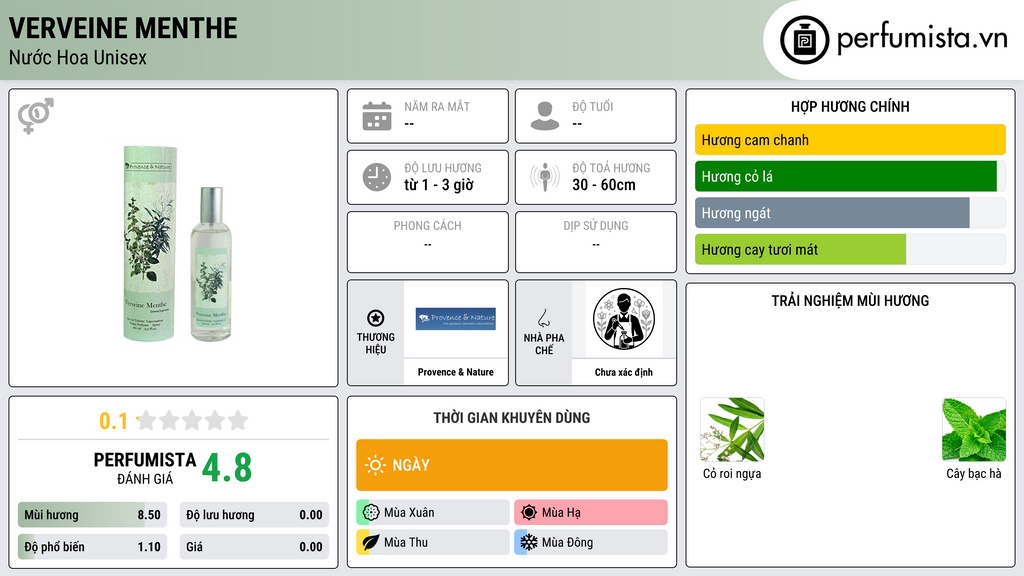Click the Năm ra mắt label
Image resolution: width=1024 pixels, height=576 pixels.
coord(437,106)
